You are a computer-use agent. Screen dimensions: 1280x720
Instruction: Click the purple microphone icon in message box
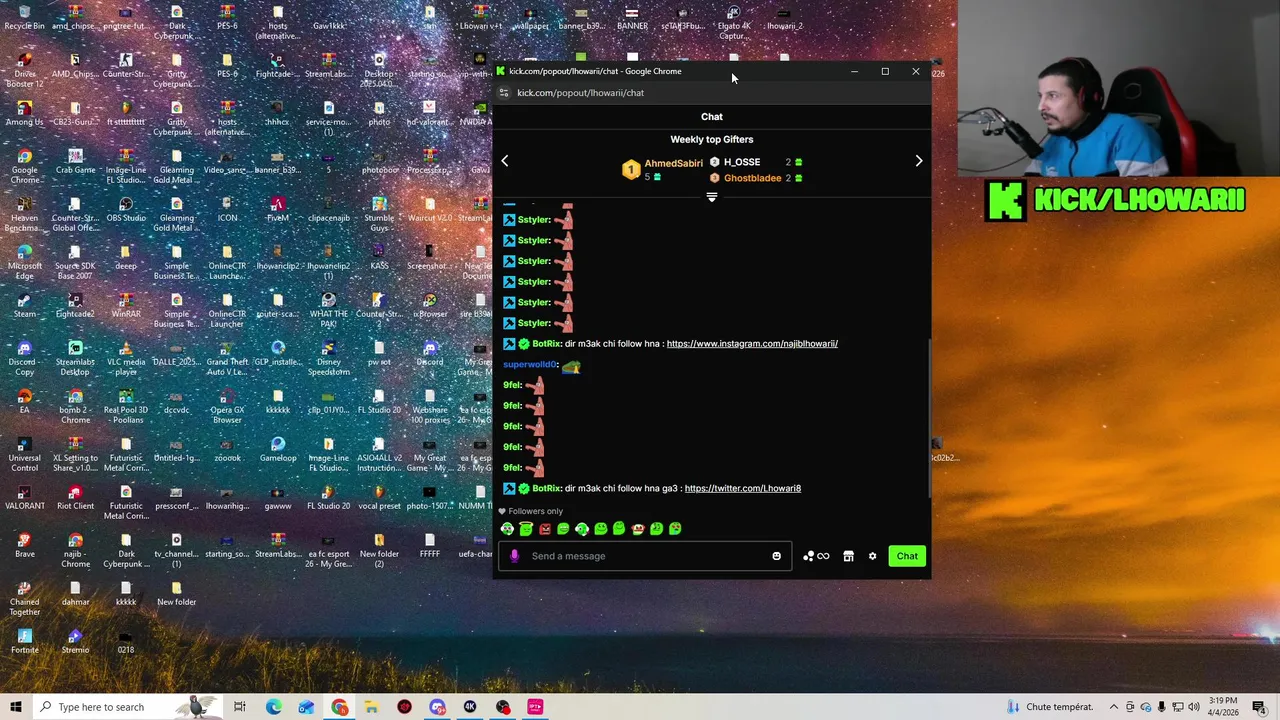tap(514, 556)
